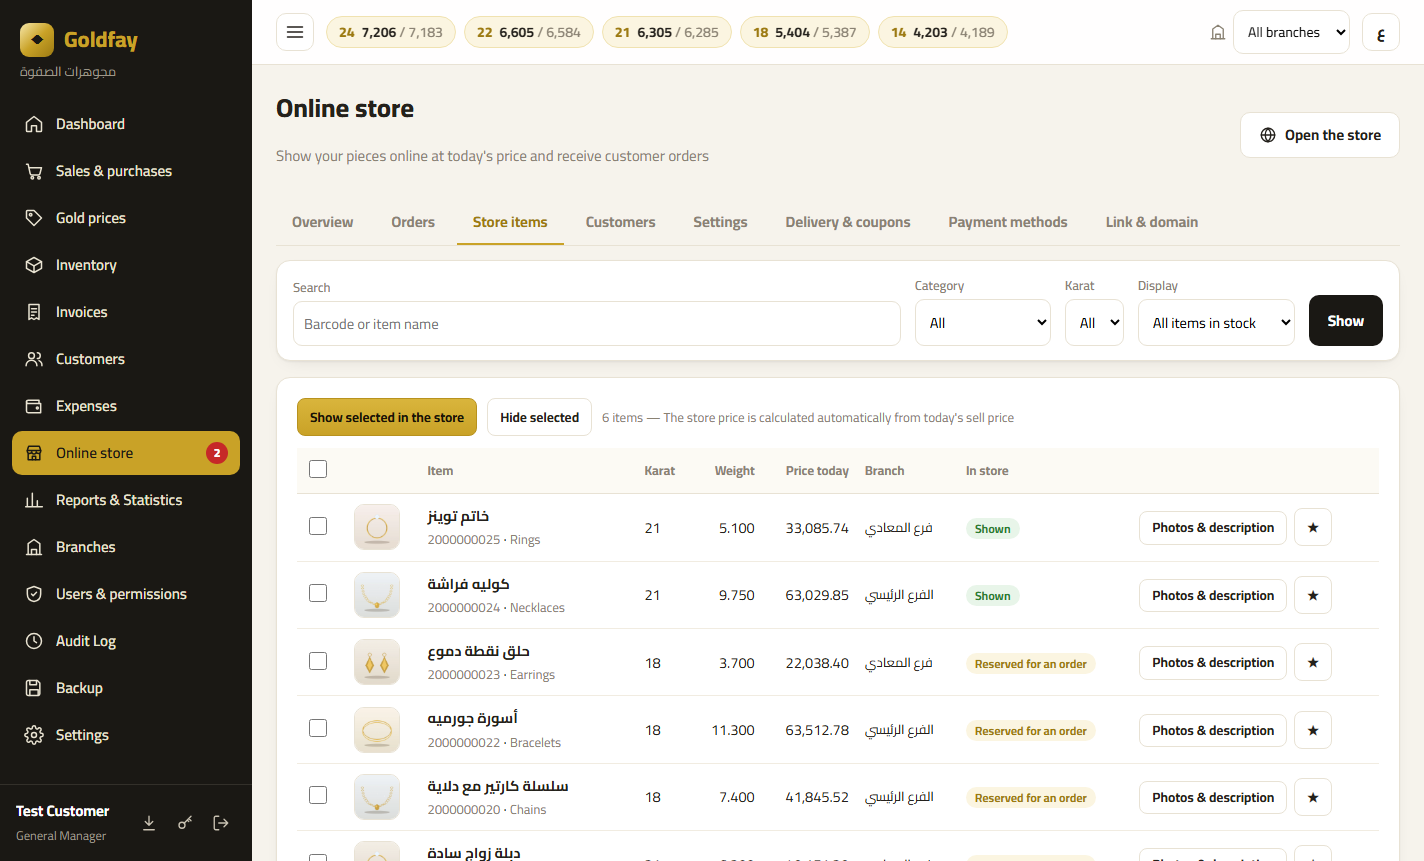Open Photos & description for item 2000000024
Image resolution: width=1424 pixels, height=861 pixels.
(1213, 595)
